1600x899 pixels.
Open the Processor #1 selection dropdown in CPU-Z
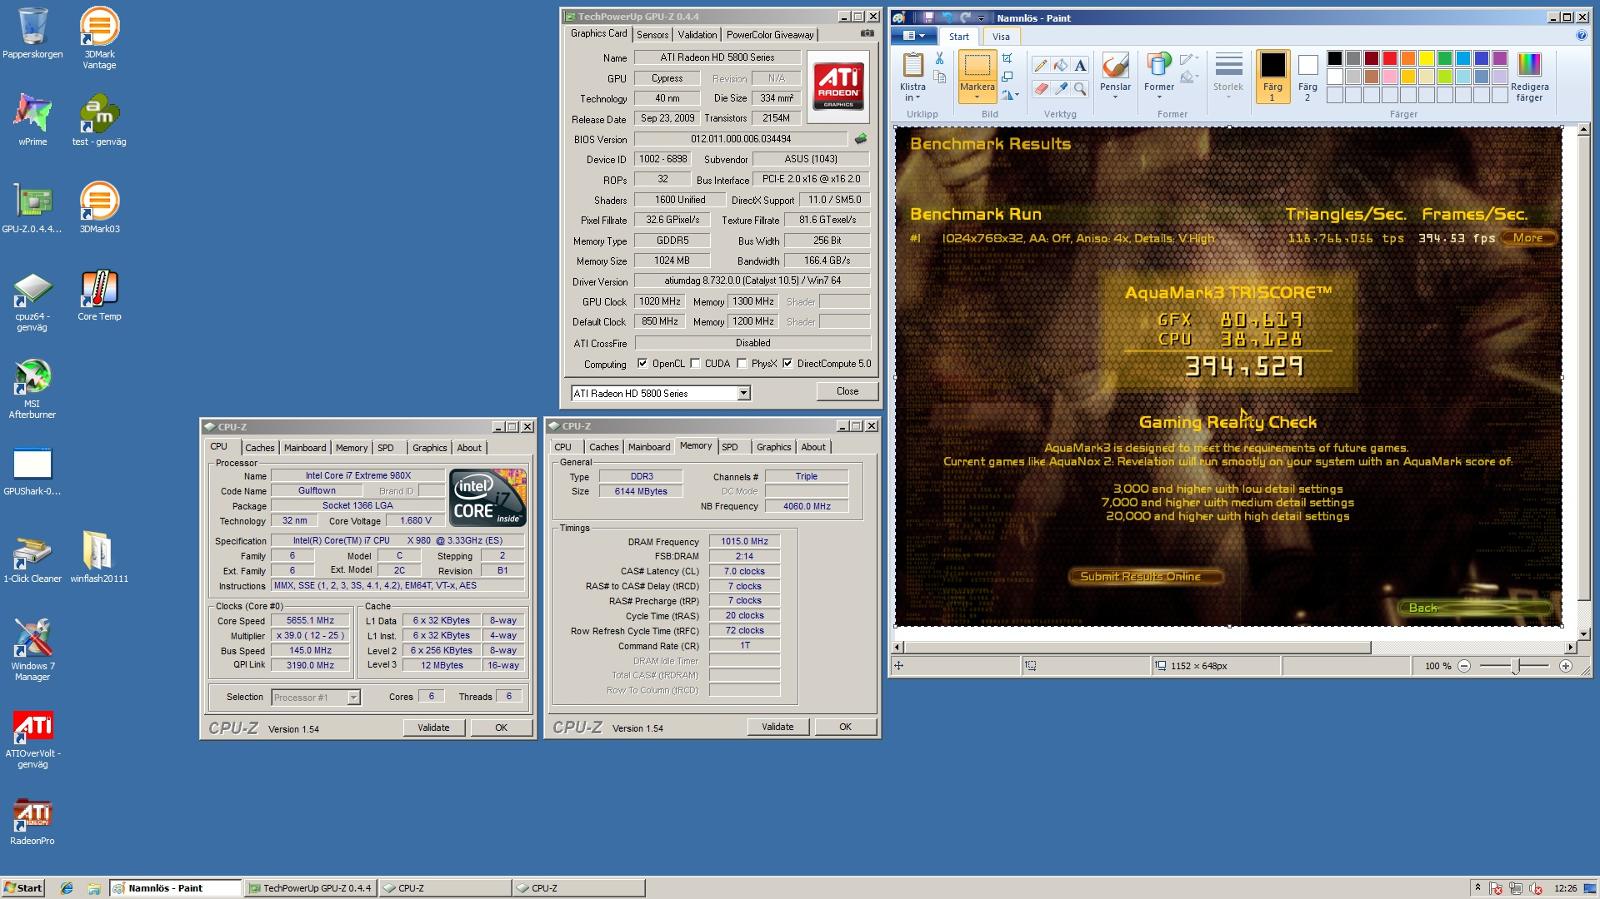(x=353, y=697)
